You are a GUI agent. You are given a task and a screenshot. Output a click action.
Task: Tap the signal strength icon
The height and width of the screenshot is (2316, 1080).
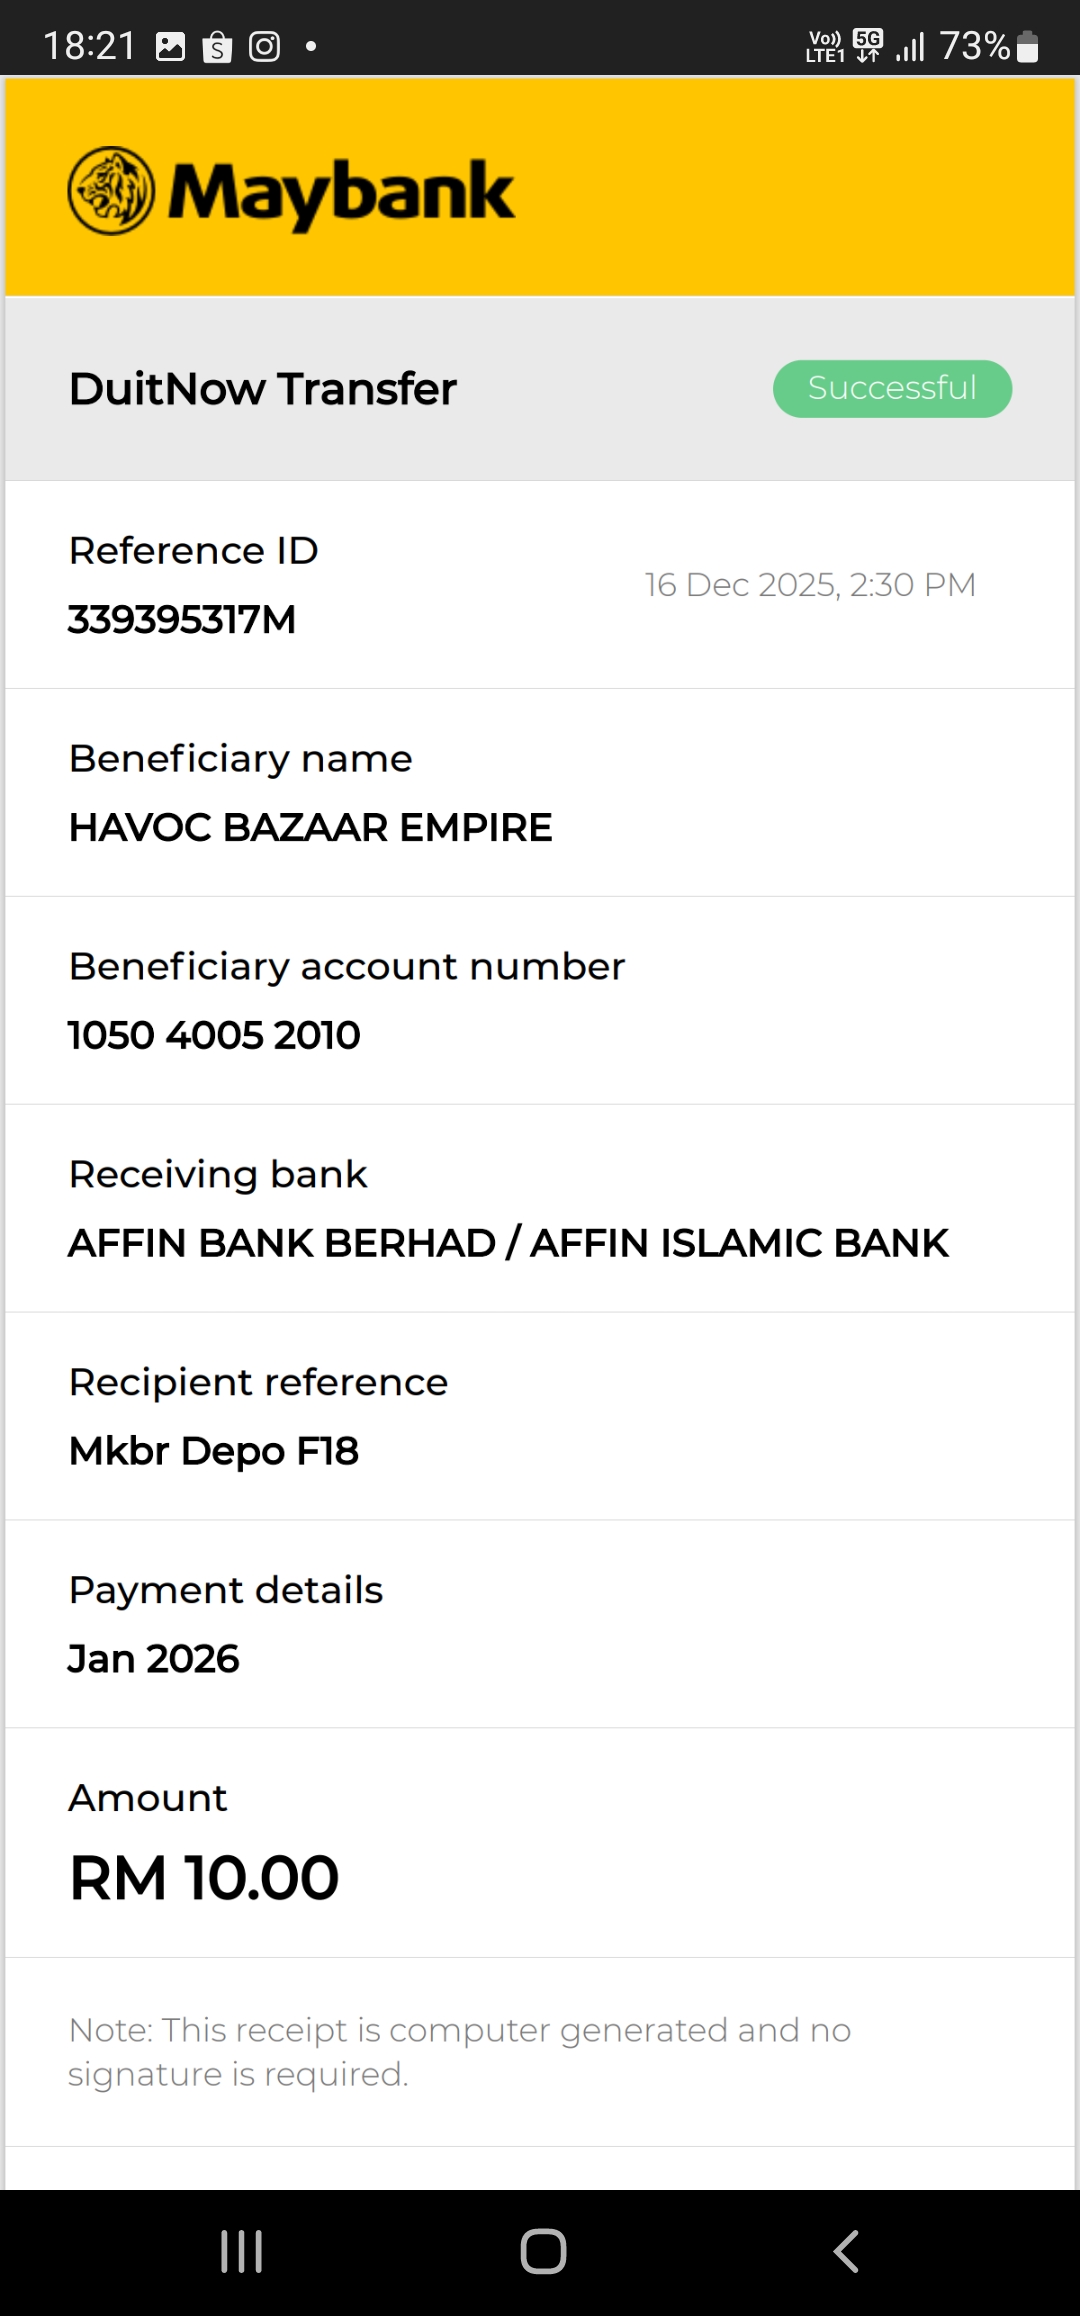pyautogui.click(x=910, y=47)
